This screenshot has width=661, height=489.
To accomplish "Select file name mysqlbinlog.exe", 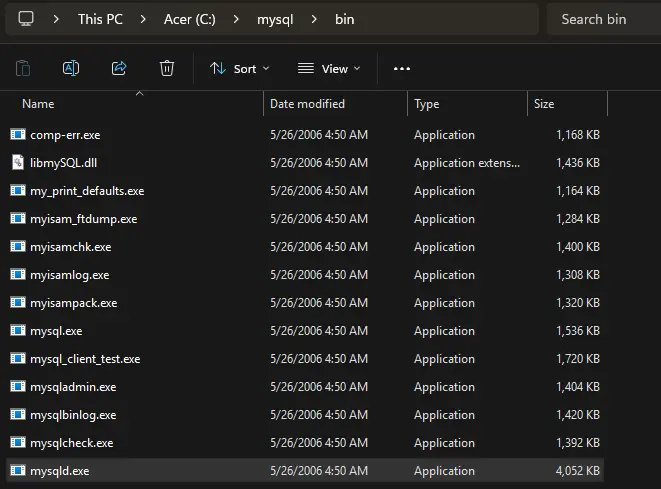I will click(x=73, y=415).
